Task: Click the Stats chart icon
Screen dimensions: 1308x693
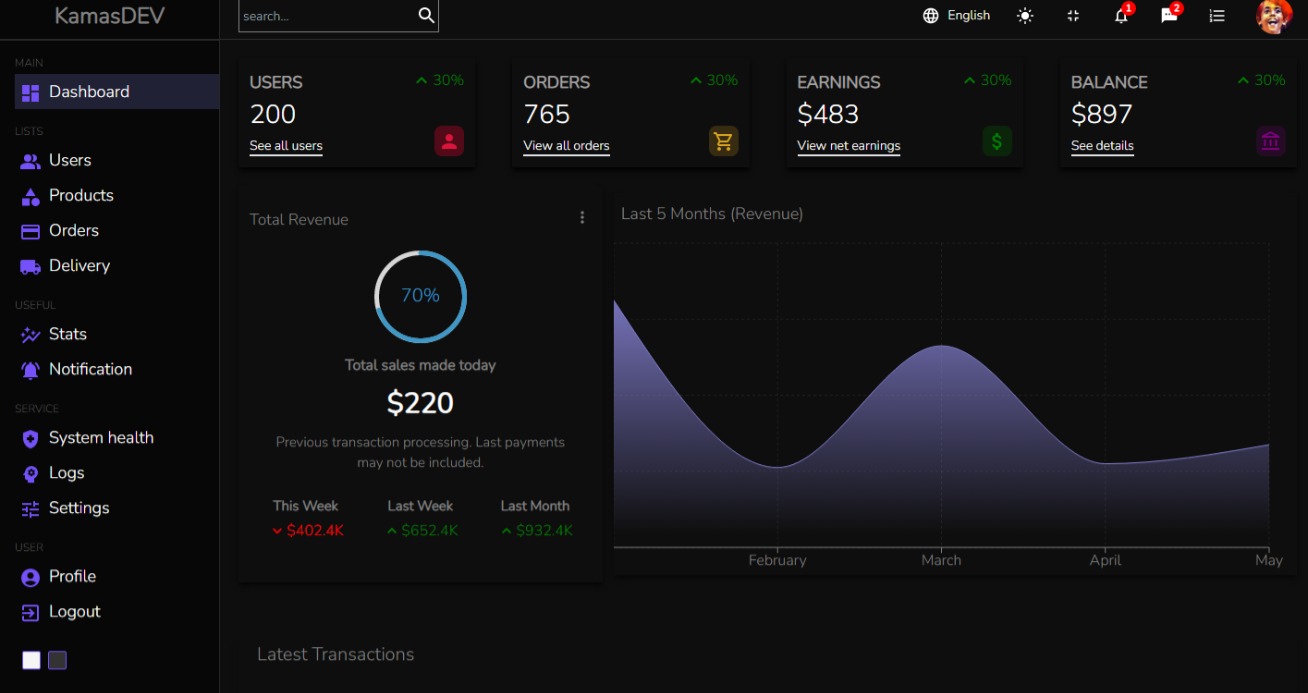Action: [30, 335]
